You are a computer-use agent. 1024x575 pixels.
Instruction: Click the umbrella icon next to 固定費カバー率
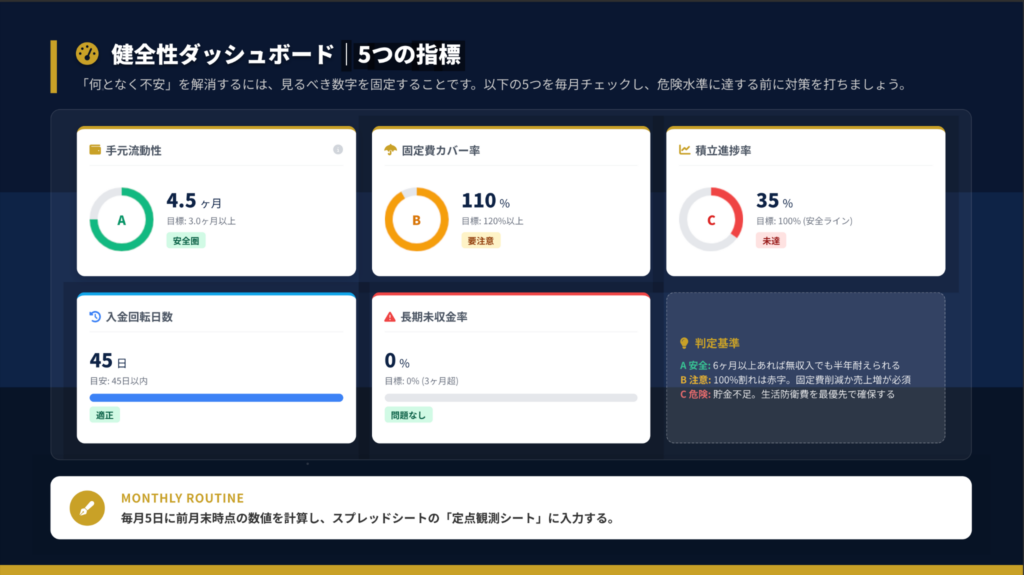coord(390,150)
